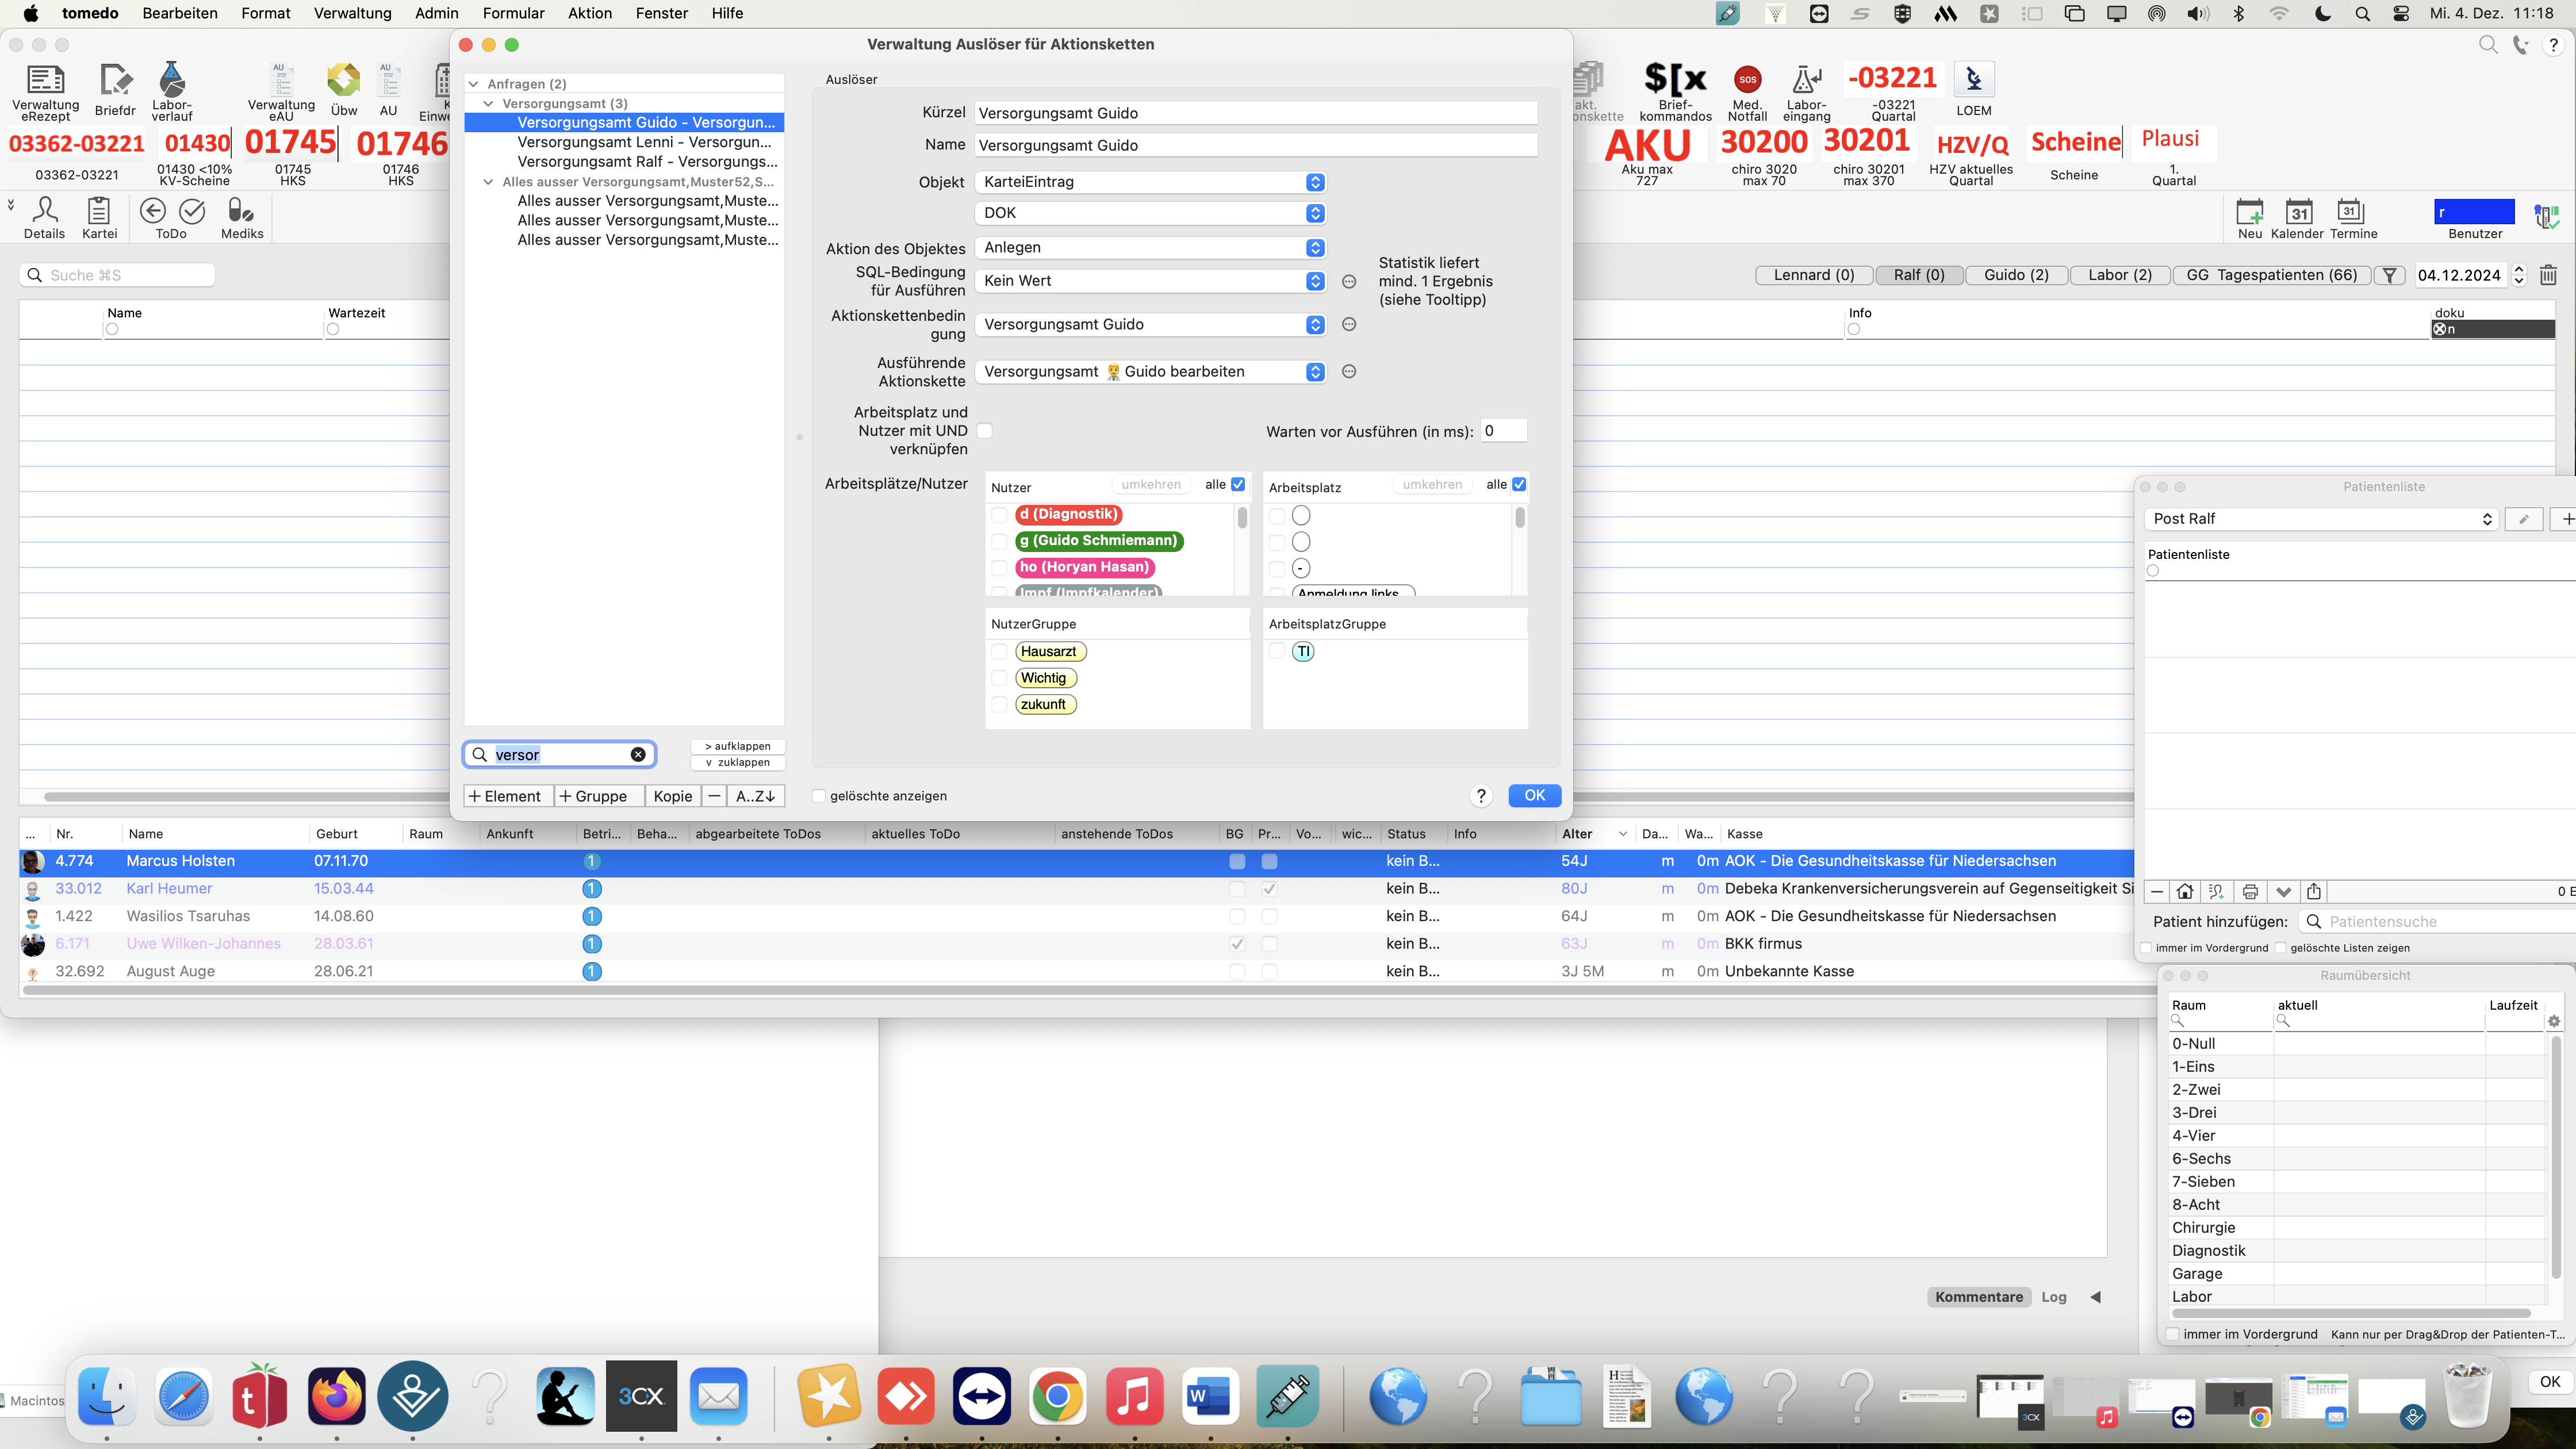This screenshot has width=2576, height=1449.
Task: Open the Formular menu
Action: click(x=514, y=13)
